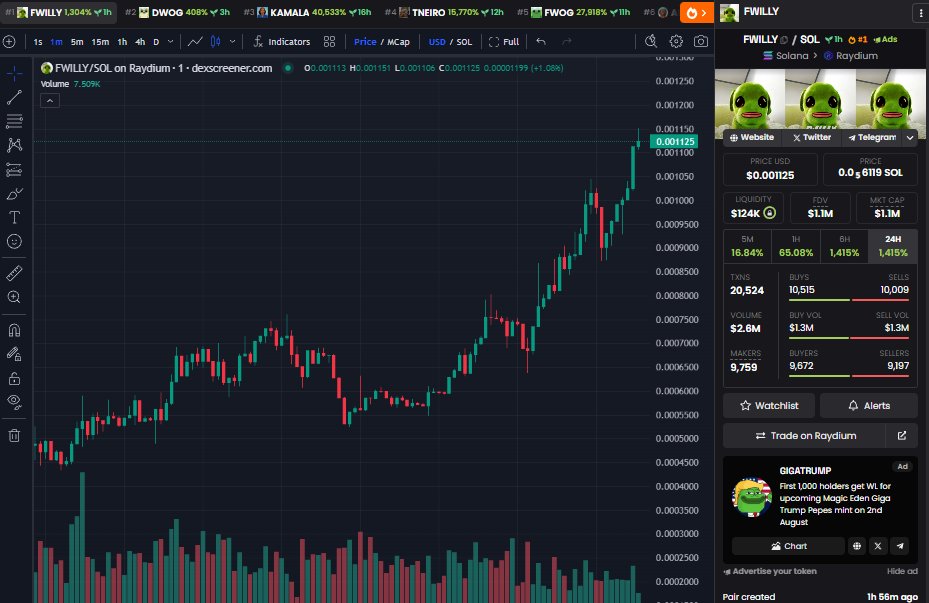Click the add symbol plus icon
Image resolution: width=929 pixels, height=603 pixels.
(x=9, y=41)
